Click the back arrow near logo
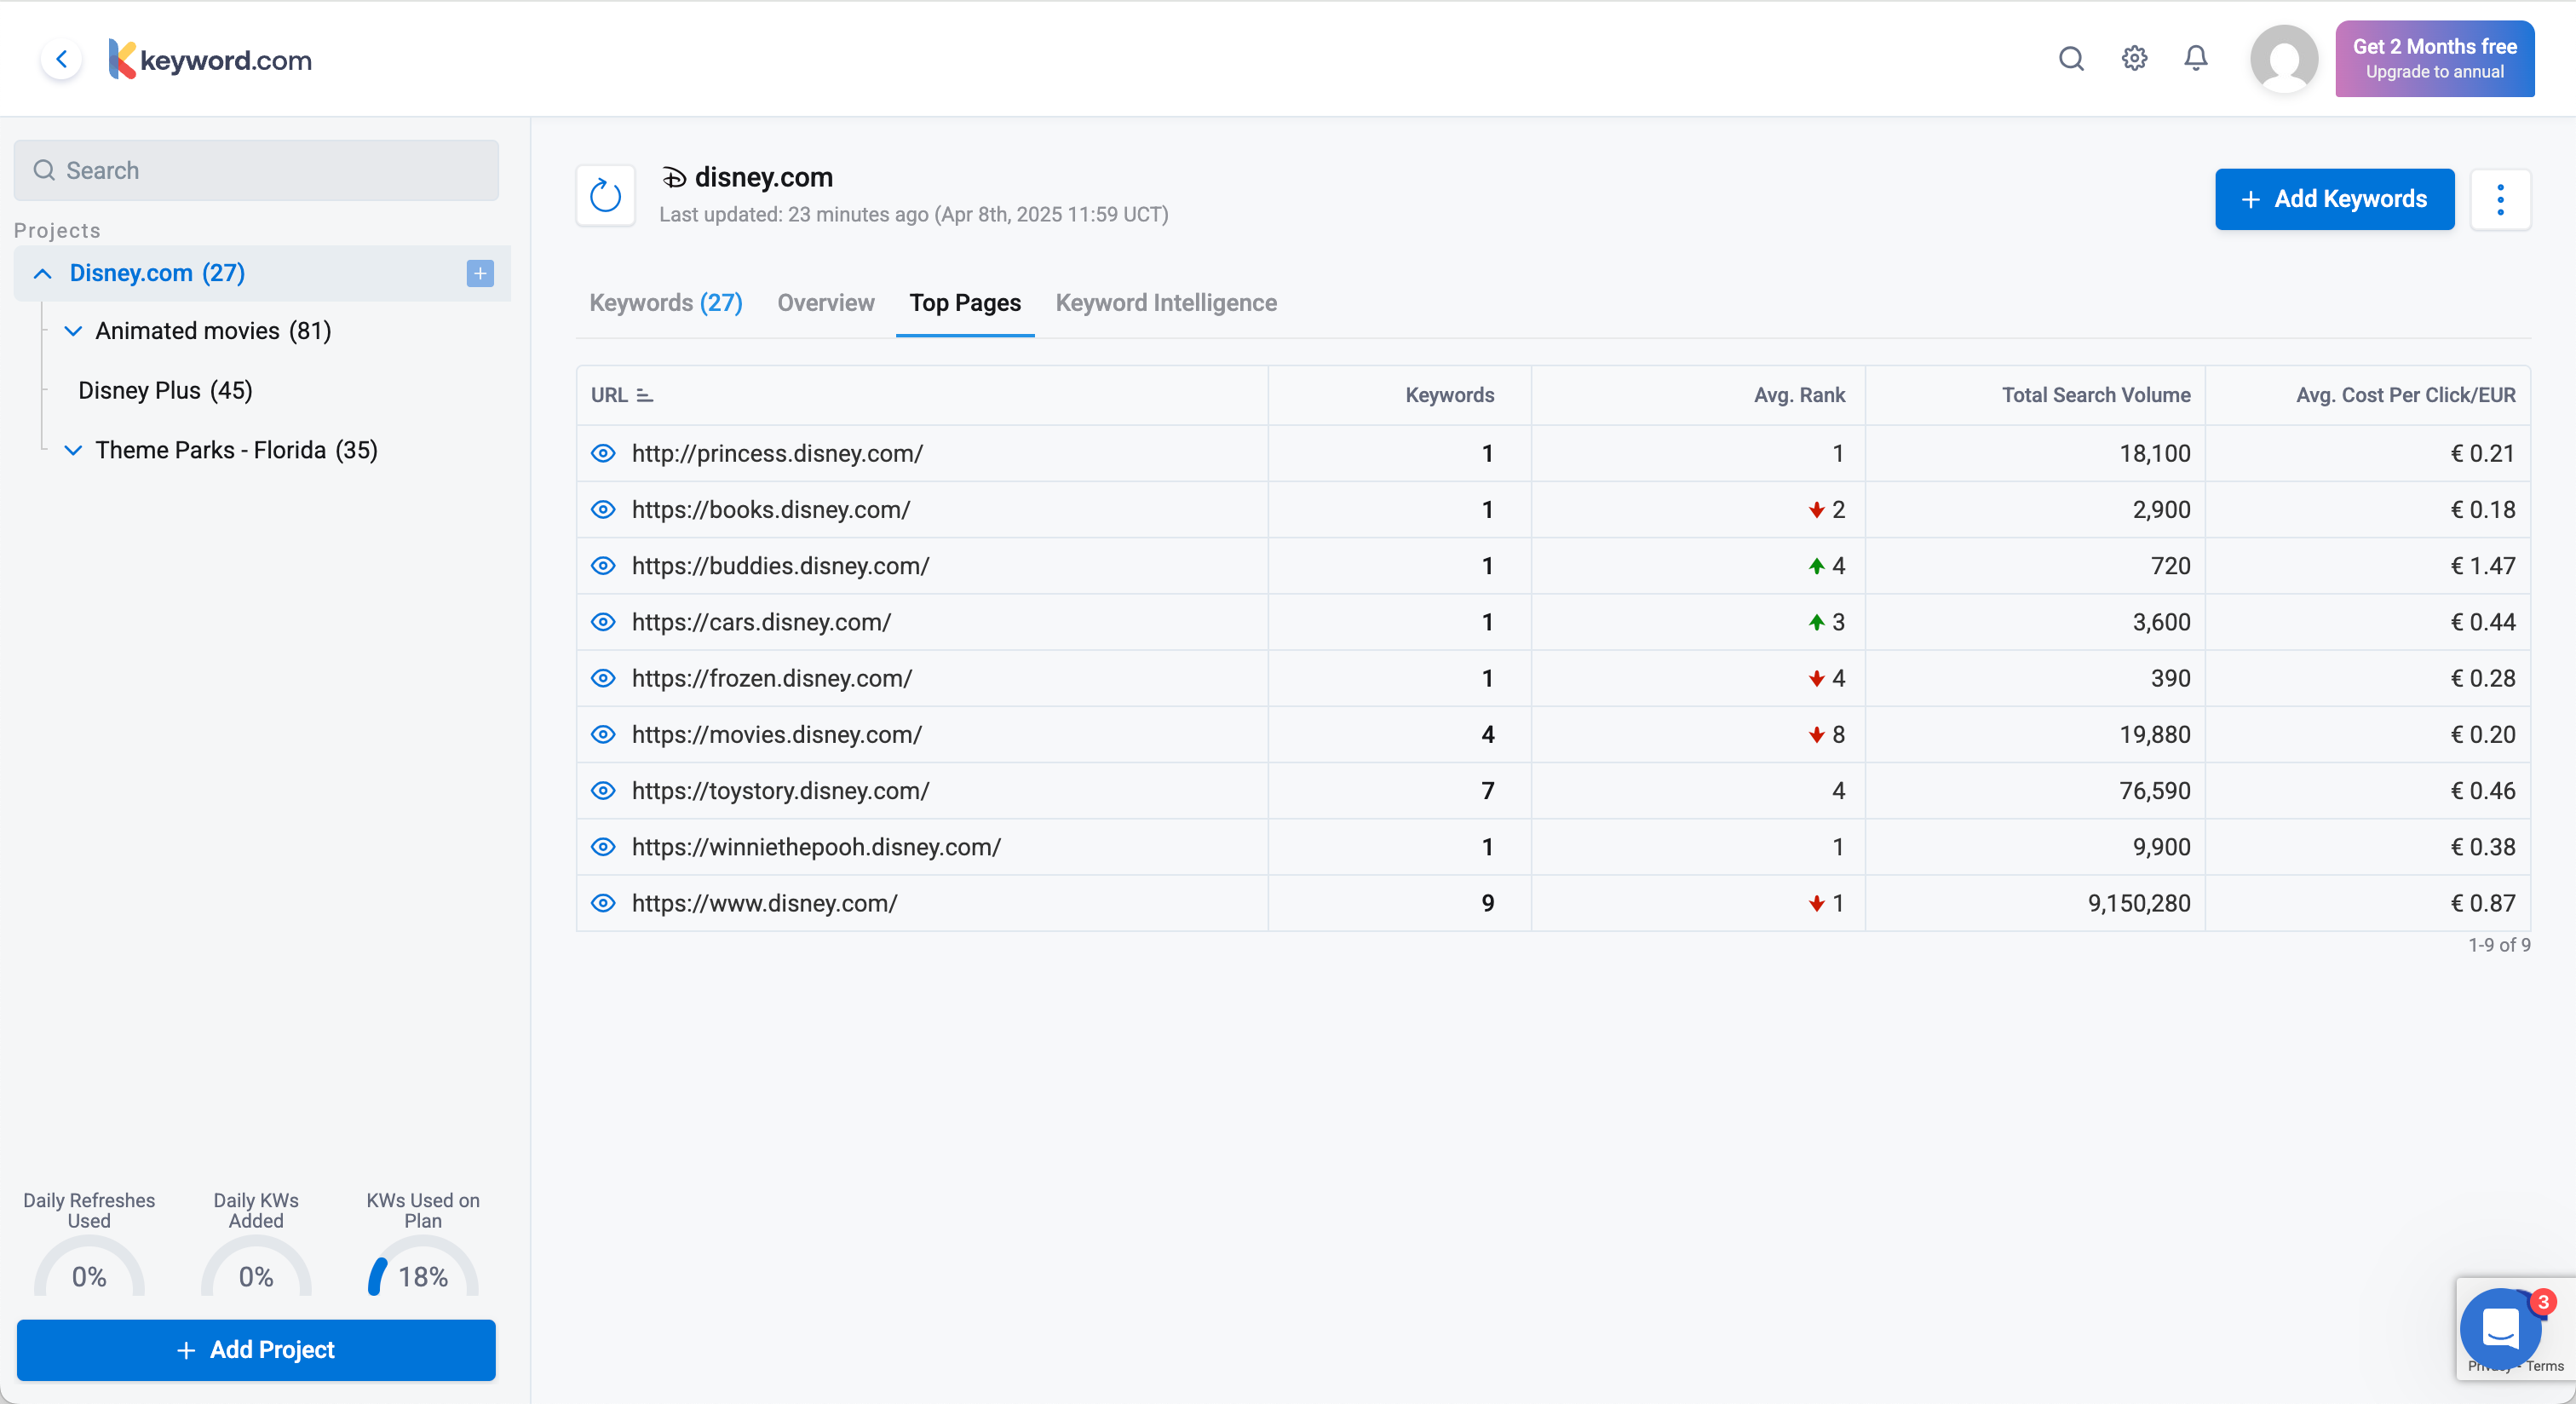 point(62,59)
